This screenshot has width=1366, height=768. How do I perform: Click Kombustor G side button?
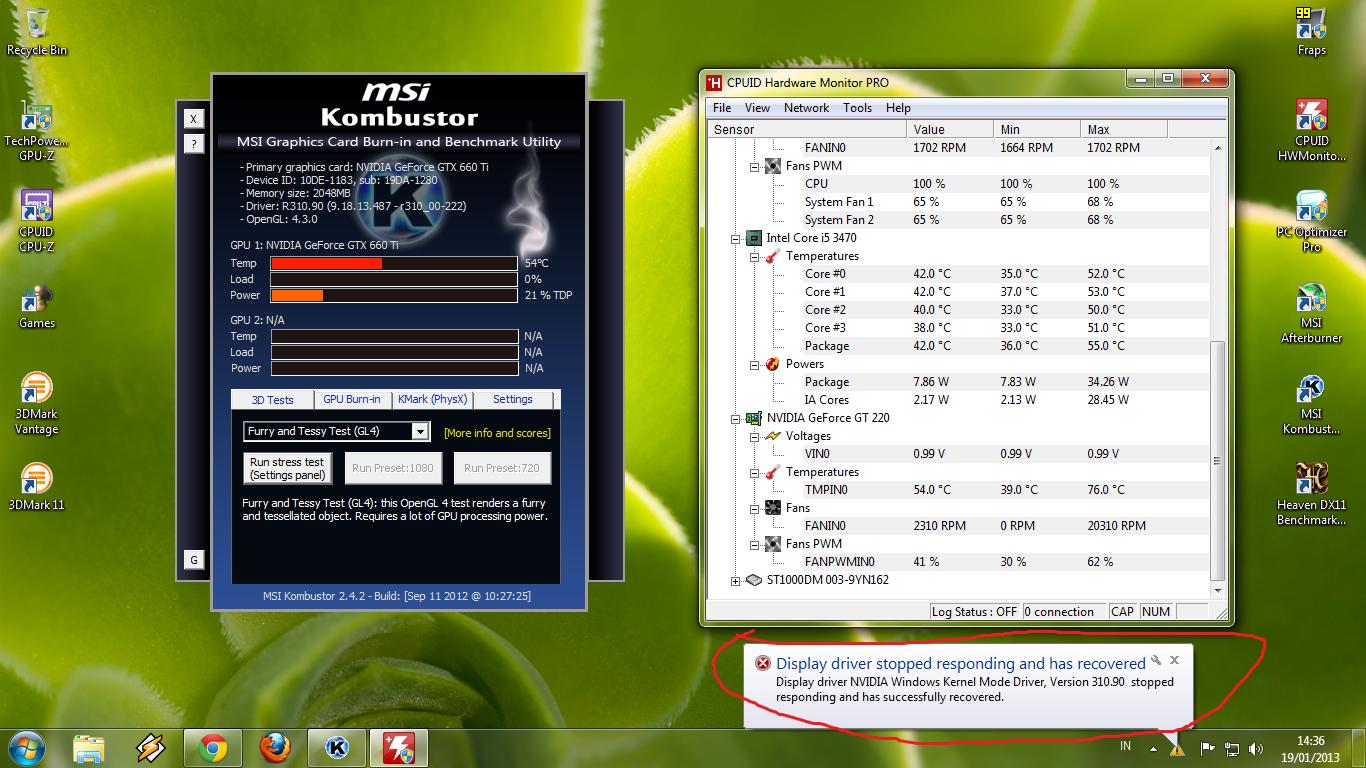193,560
